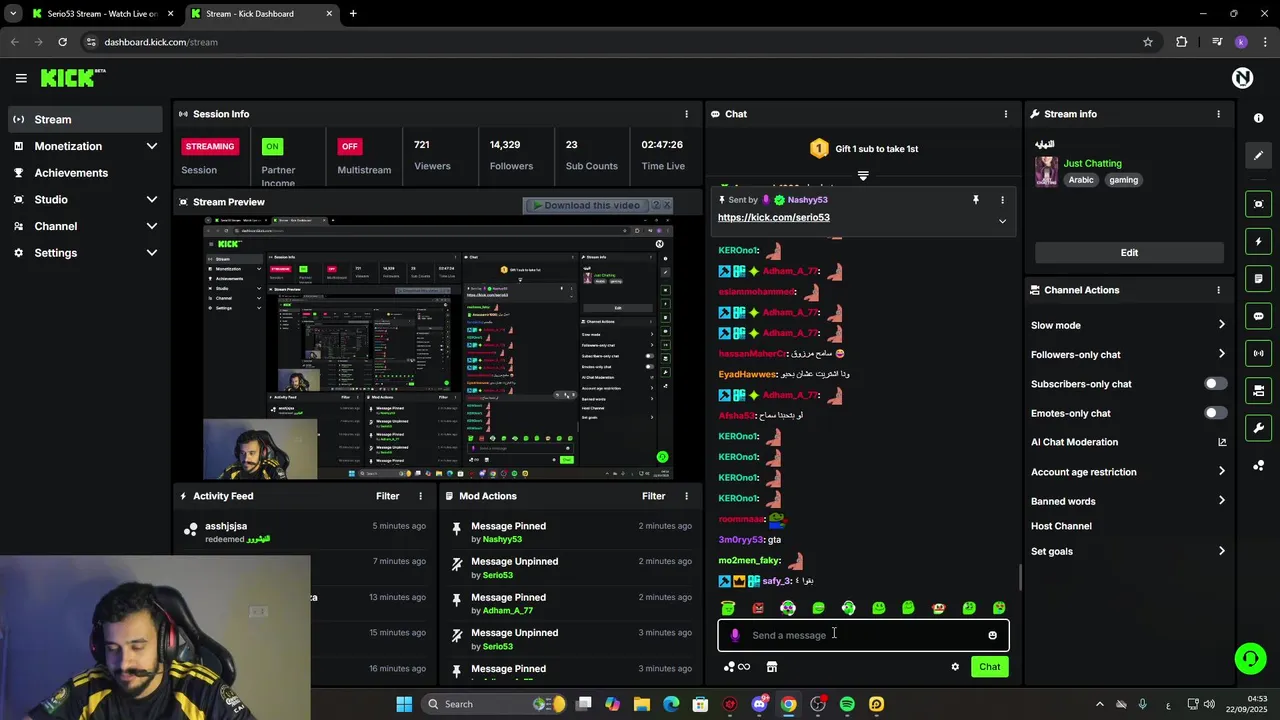Open pinned link kick.com/serio53
Viewport: 1280px width, 720px height.
(x=773, y=218)
